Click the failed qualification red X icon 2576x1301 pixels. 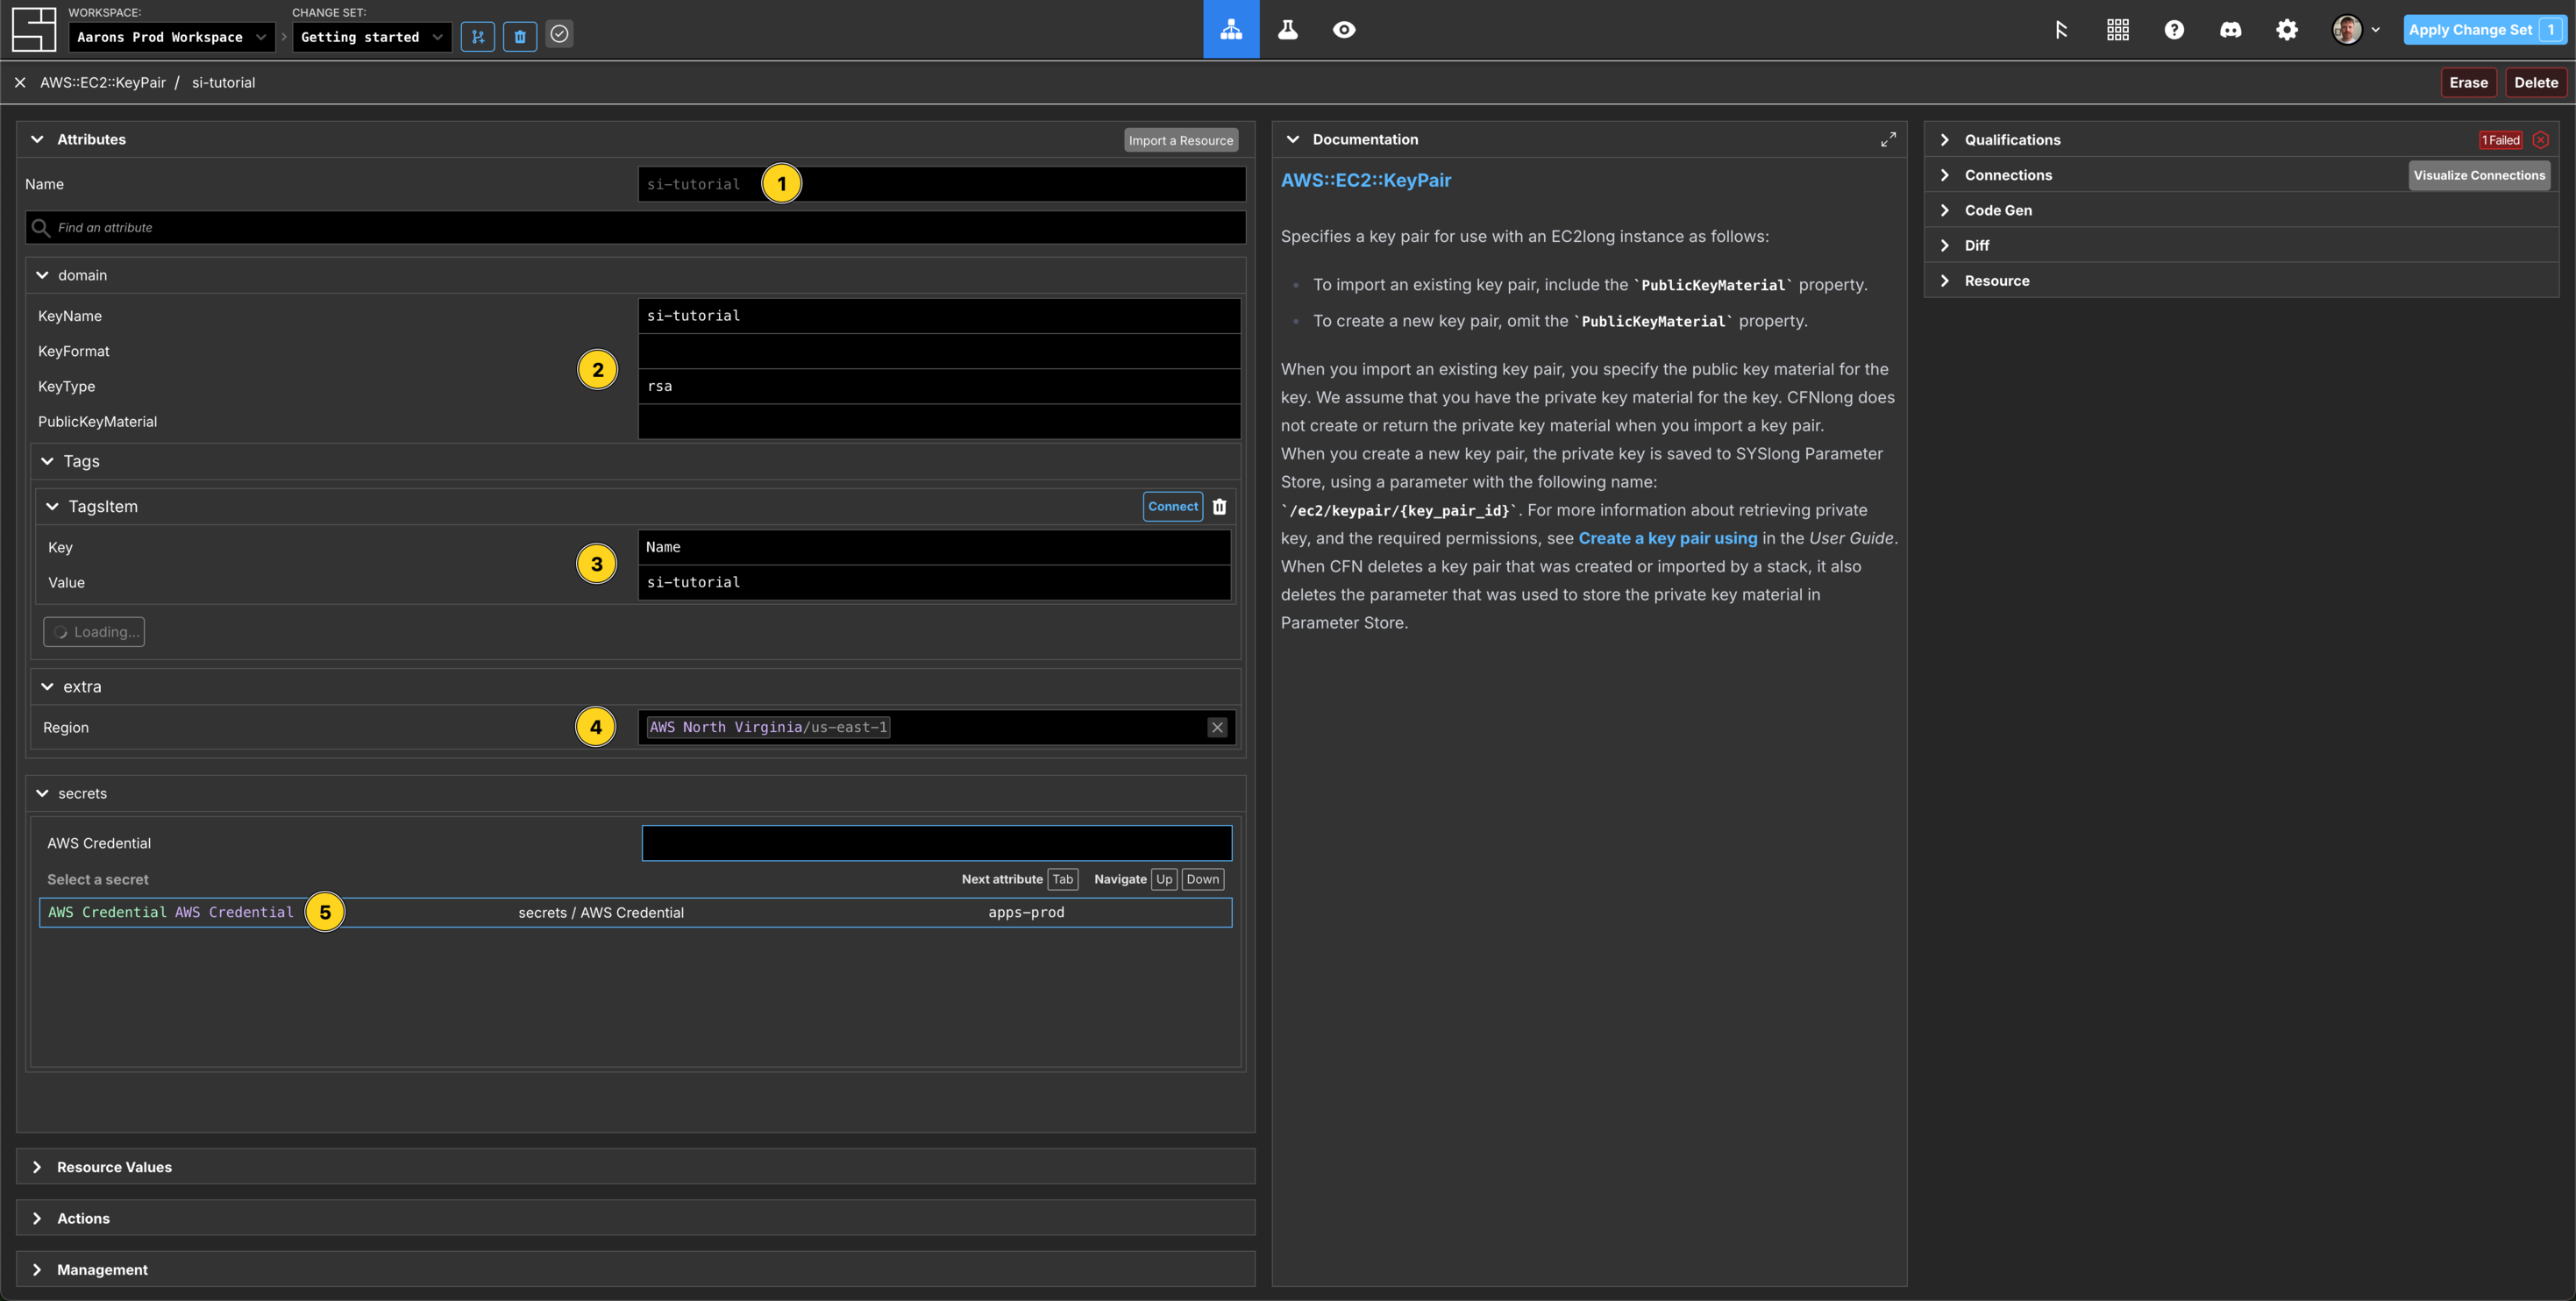pyautogui.click(x=2541, y=139)
